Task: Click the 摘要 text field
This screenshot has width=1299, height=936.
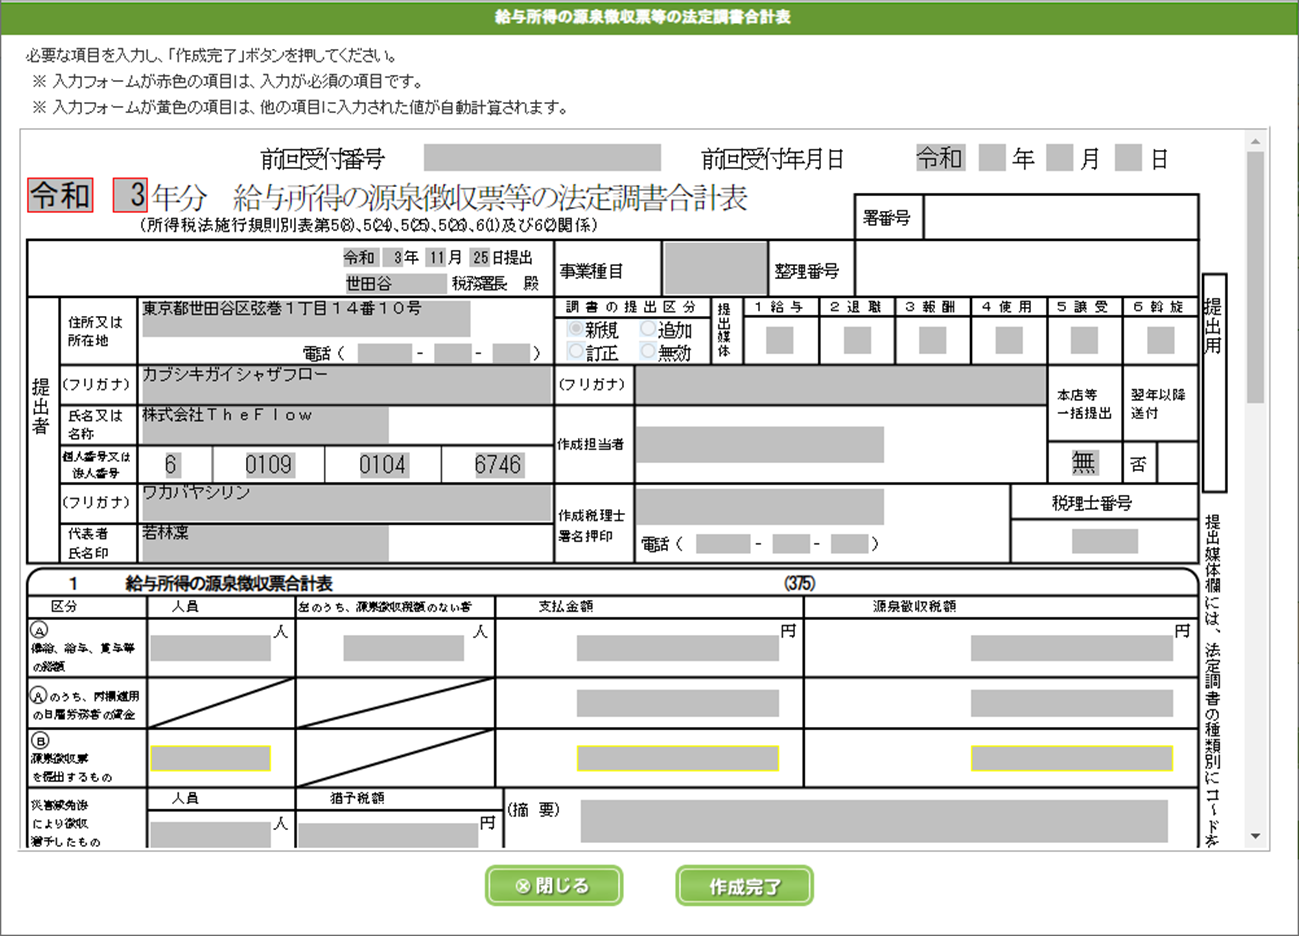Action: coord(873,822)
